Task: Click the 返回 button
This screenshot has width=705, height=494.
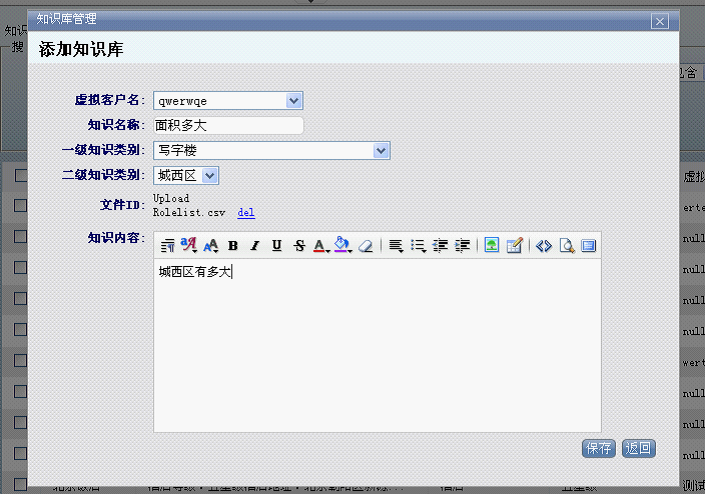Action: [638, 448]
